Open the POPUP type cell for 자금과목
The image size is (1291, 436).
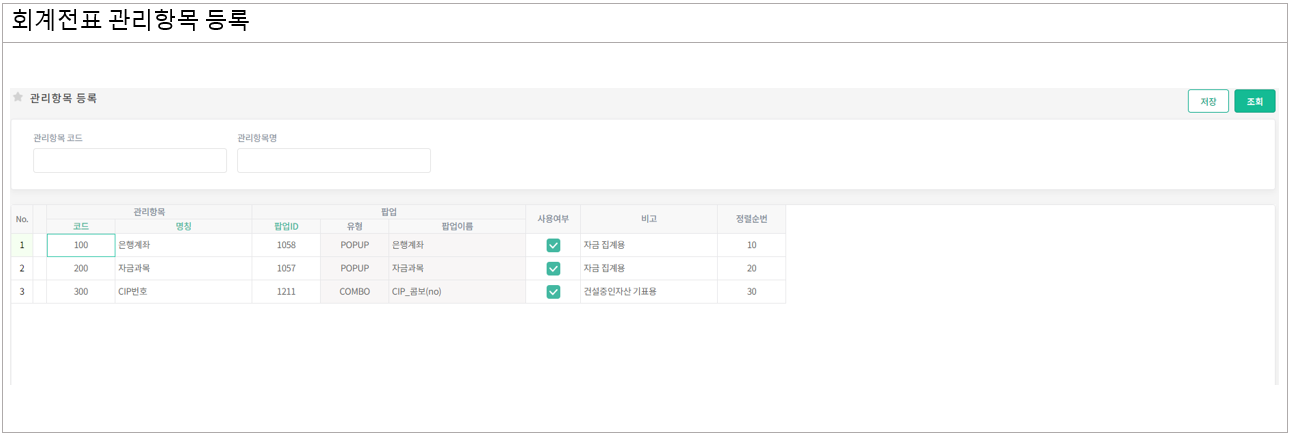pos(355,268)
